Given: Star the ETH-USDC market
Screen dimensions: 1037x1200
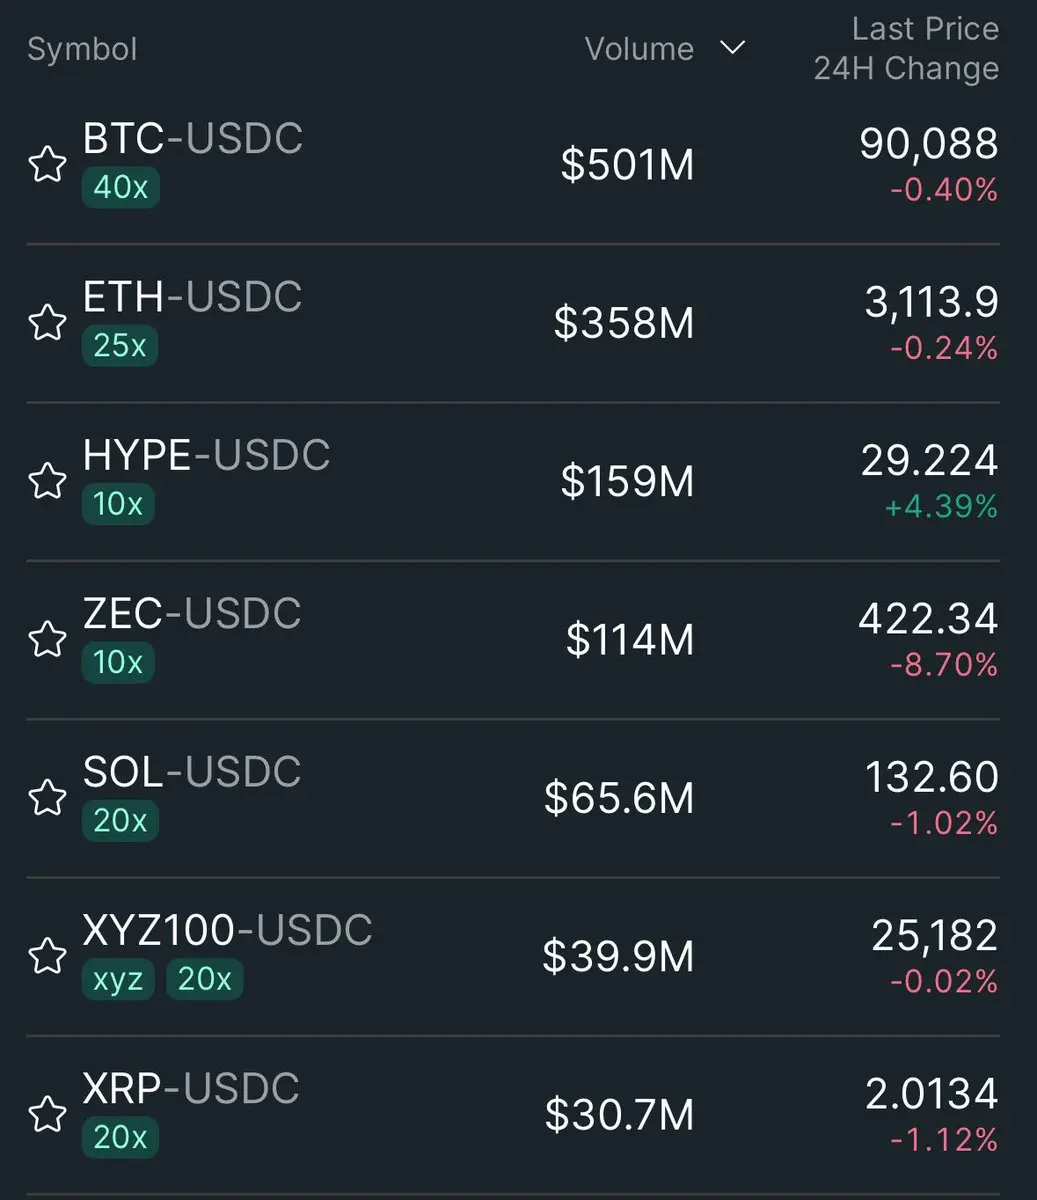Looking at the screenshot, I should coord(47,323).
